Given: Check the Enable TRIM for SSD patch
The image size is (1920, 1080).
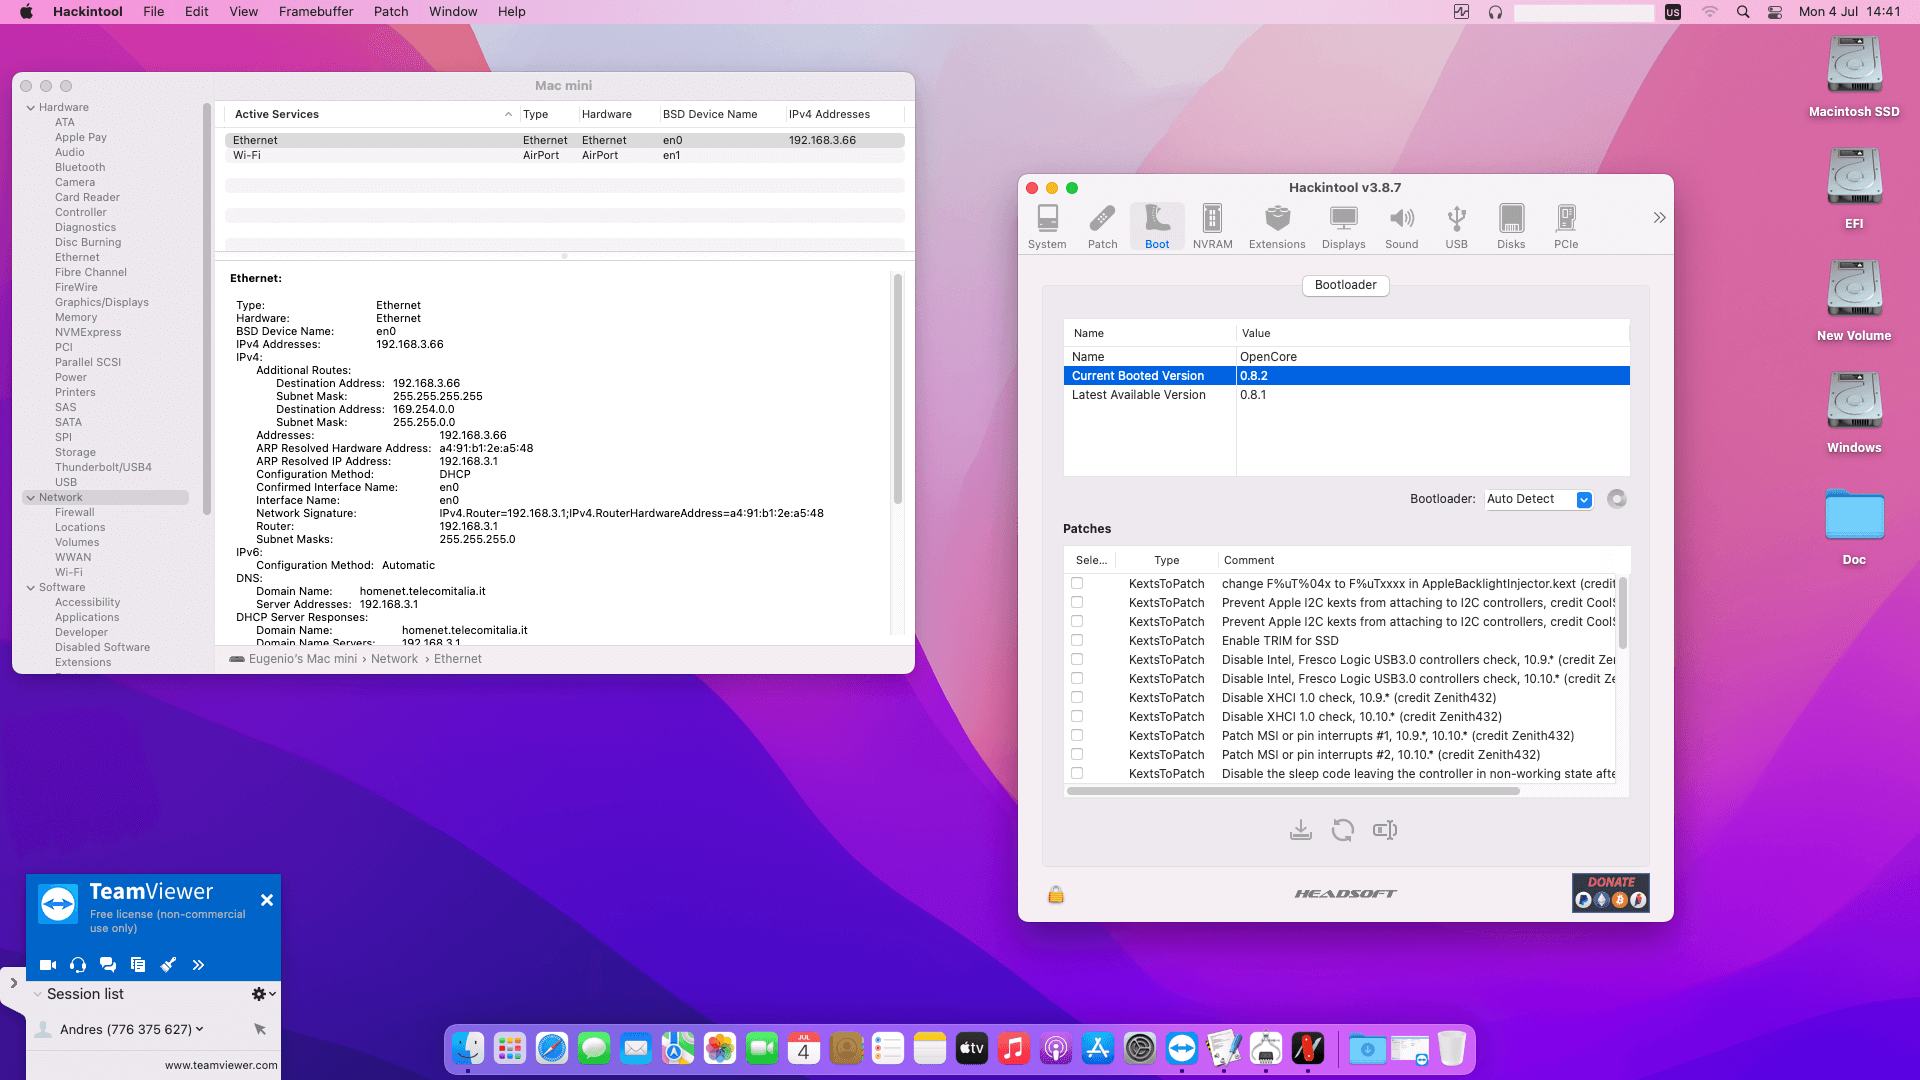Looking at the screenshot, I should tap(1077, 640).
